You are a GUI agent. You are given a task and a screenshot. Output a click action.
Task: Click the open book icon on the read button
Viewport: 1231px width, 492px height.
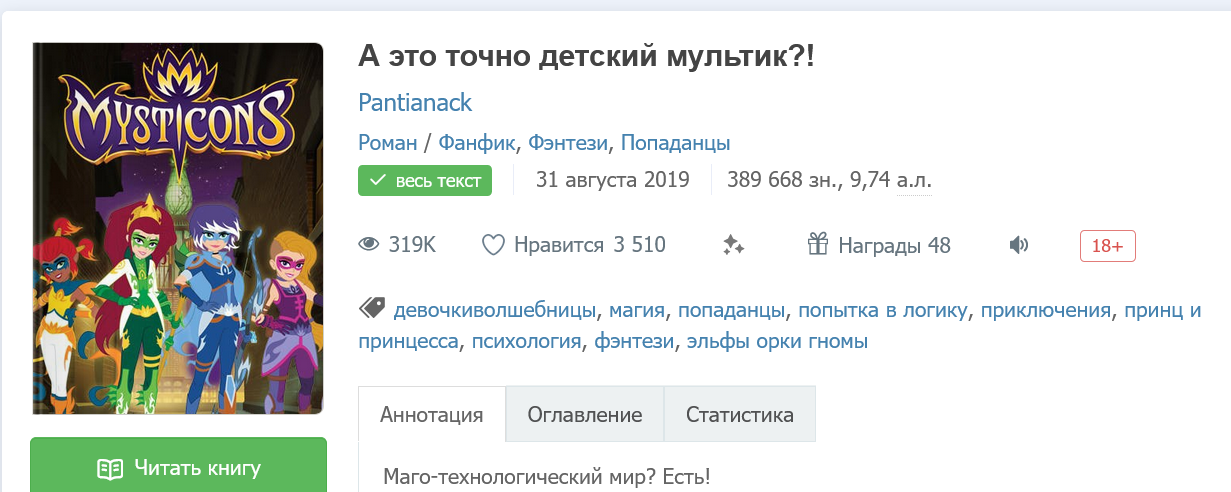point(110,468)
